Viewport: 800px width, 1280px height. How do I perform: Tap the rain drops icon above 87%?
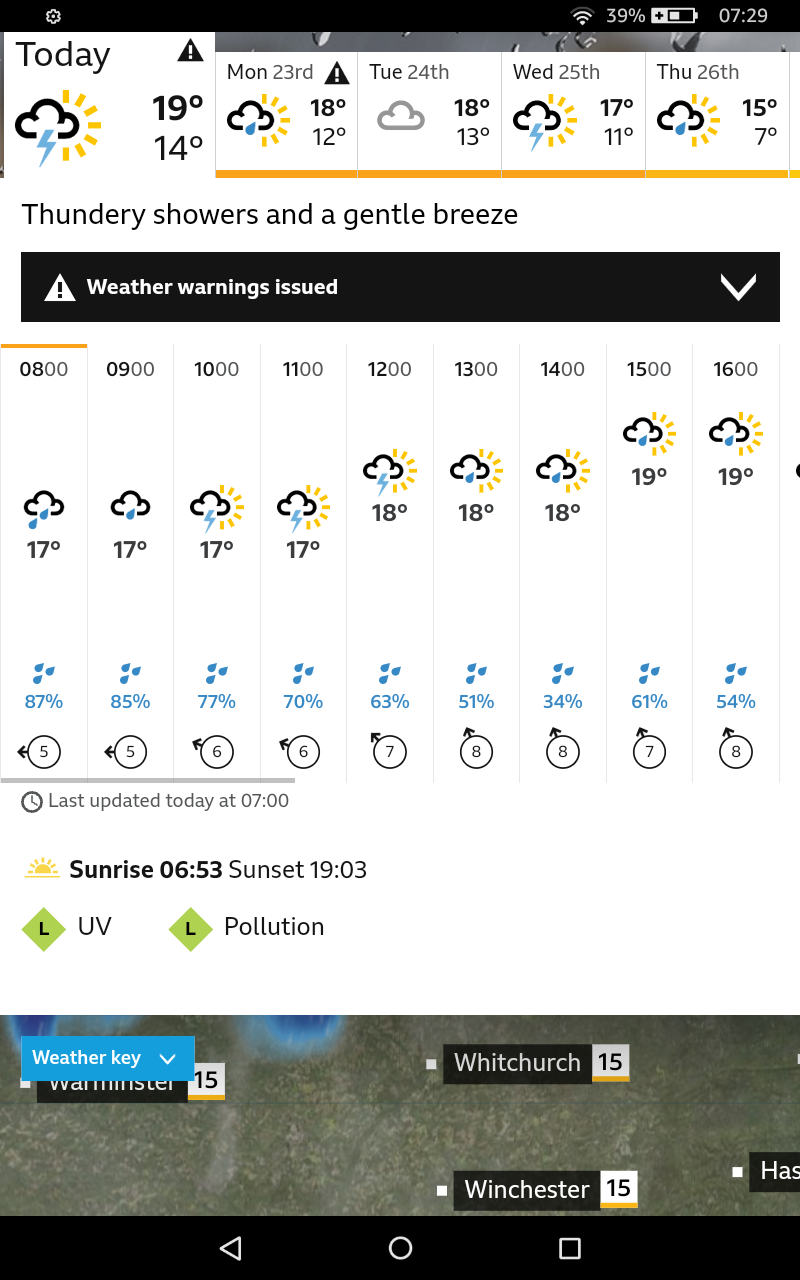coord(43,673)
